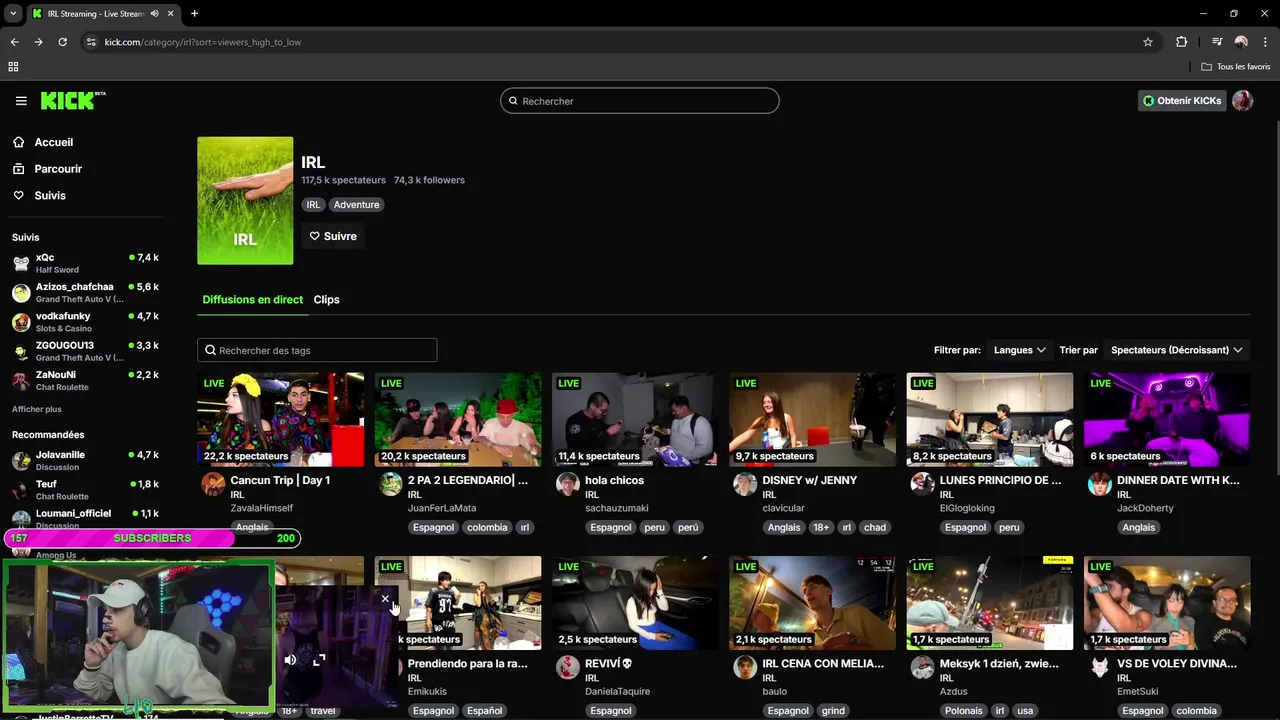Bookmark page with the star icon
Viewport: 1280px width, 720px height.
1148,42
